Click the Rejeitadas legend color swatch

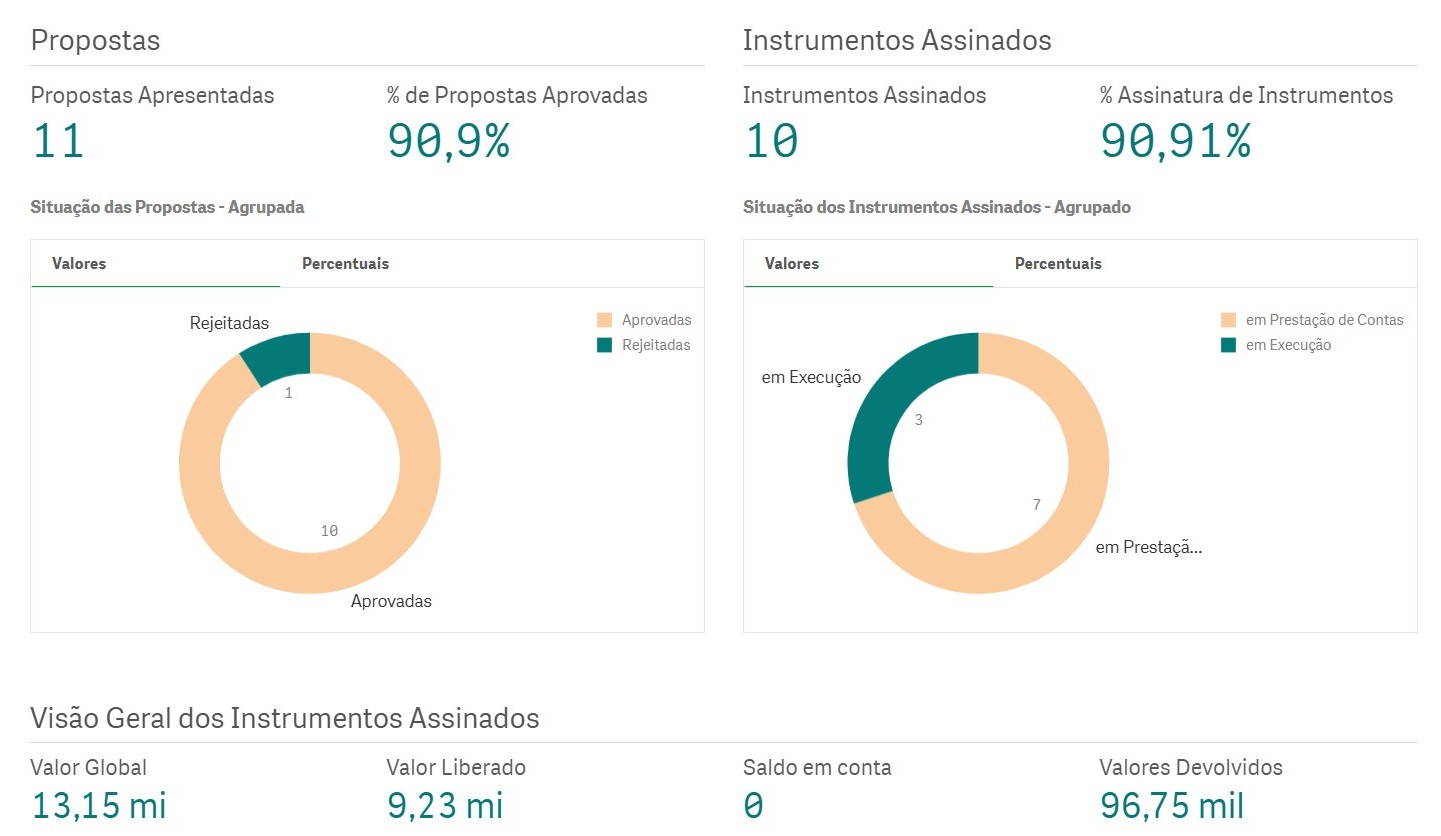pyautogui.click(x=604, y=345)
